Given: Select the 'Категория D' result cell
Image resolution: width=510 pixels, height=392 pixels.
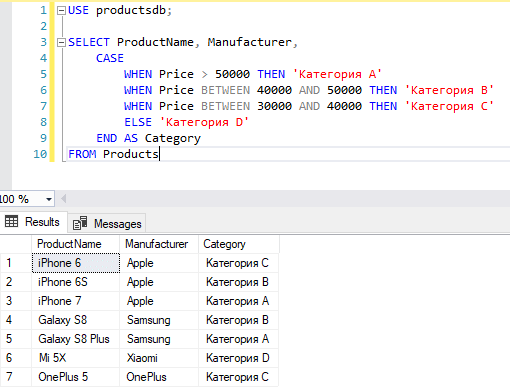Looking at the screenshot, I should [239, 358].
